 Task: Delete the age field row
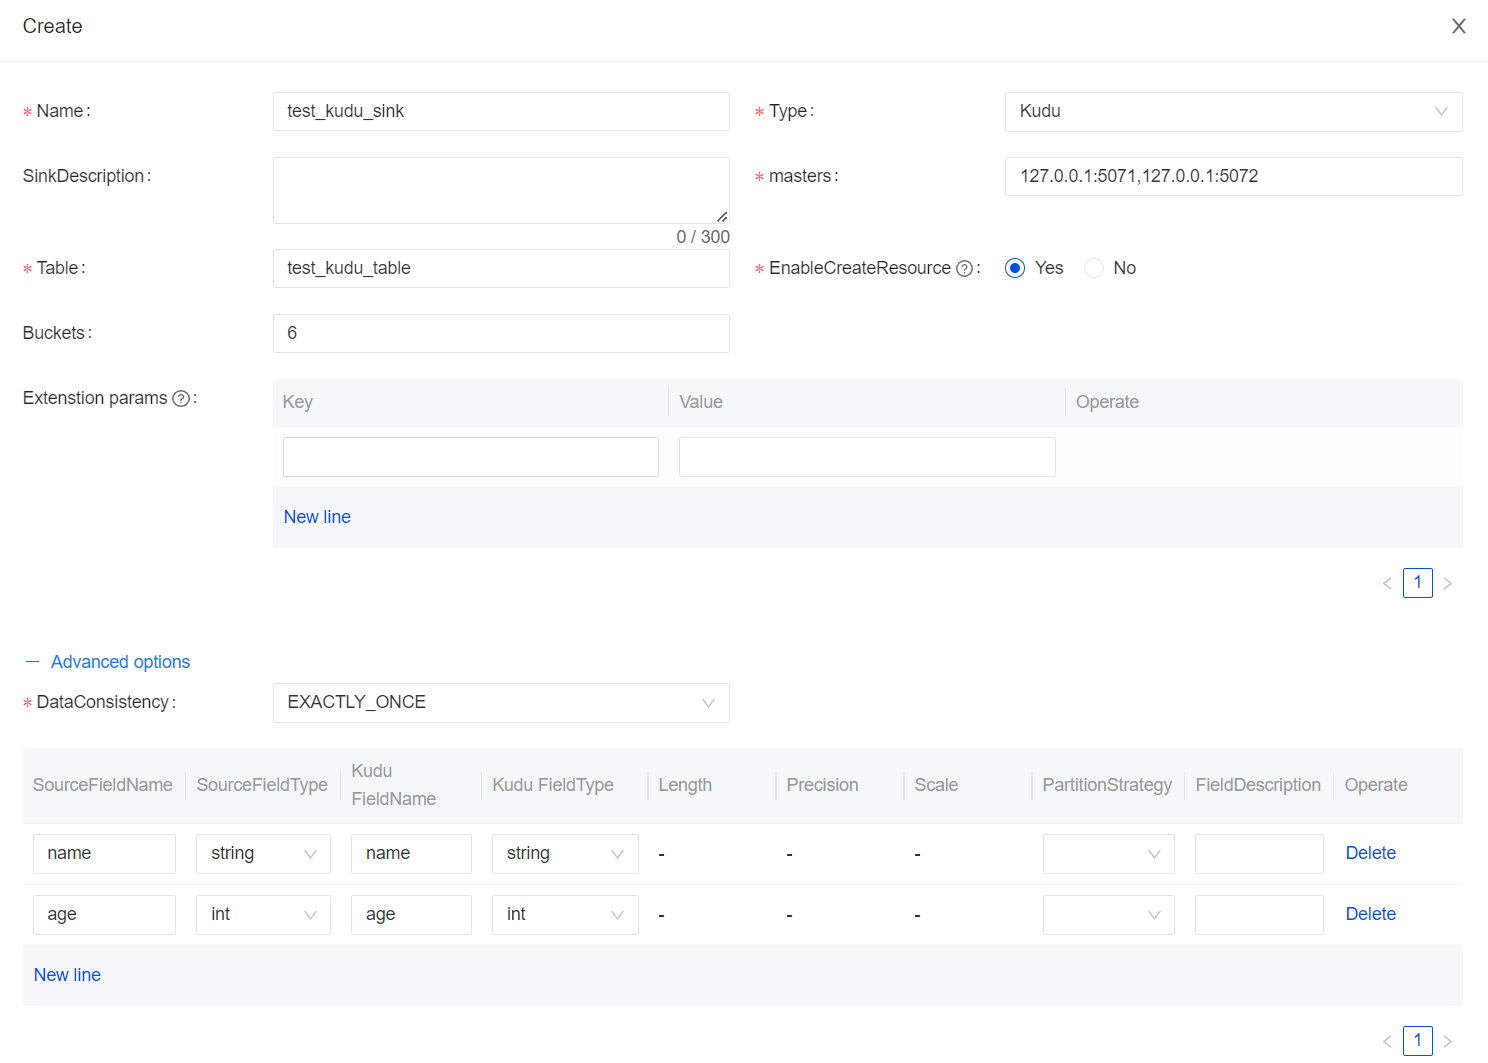tap(1370, 914)
